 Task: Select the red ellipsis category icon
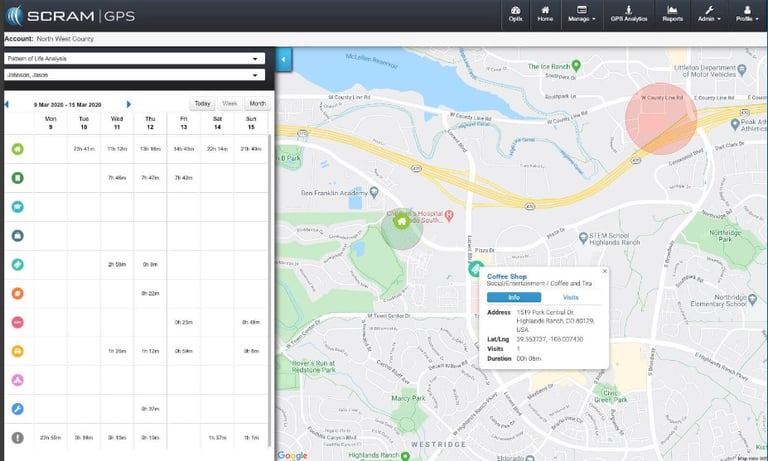(x=18, y=322)
